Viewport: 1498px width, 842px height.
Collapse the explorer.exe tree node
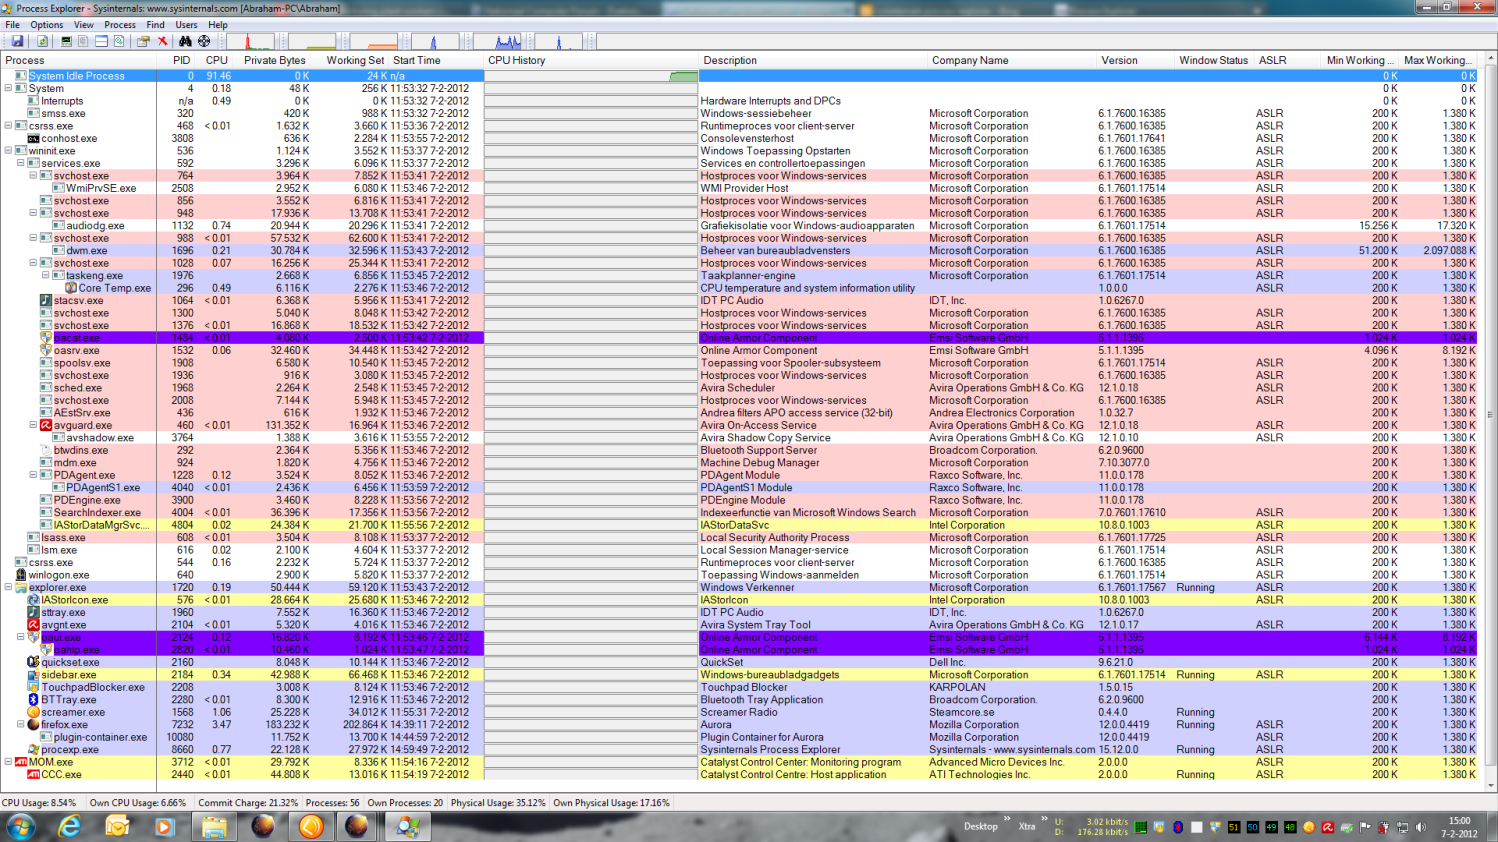(x=8, y=587)
